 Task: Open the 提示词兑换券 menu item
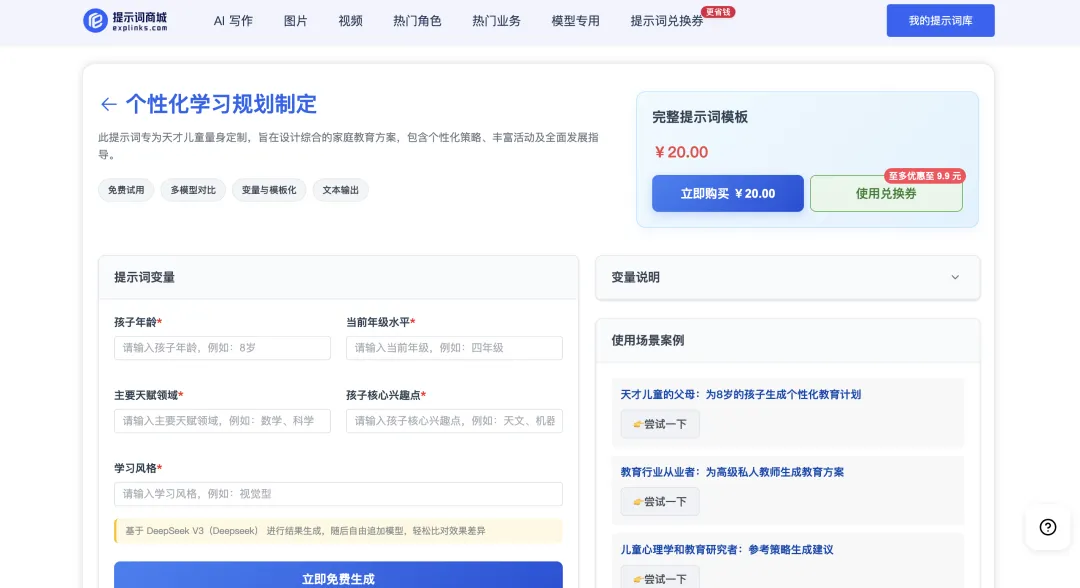667,21
